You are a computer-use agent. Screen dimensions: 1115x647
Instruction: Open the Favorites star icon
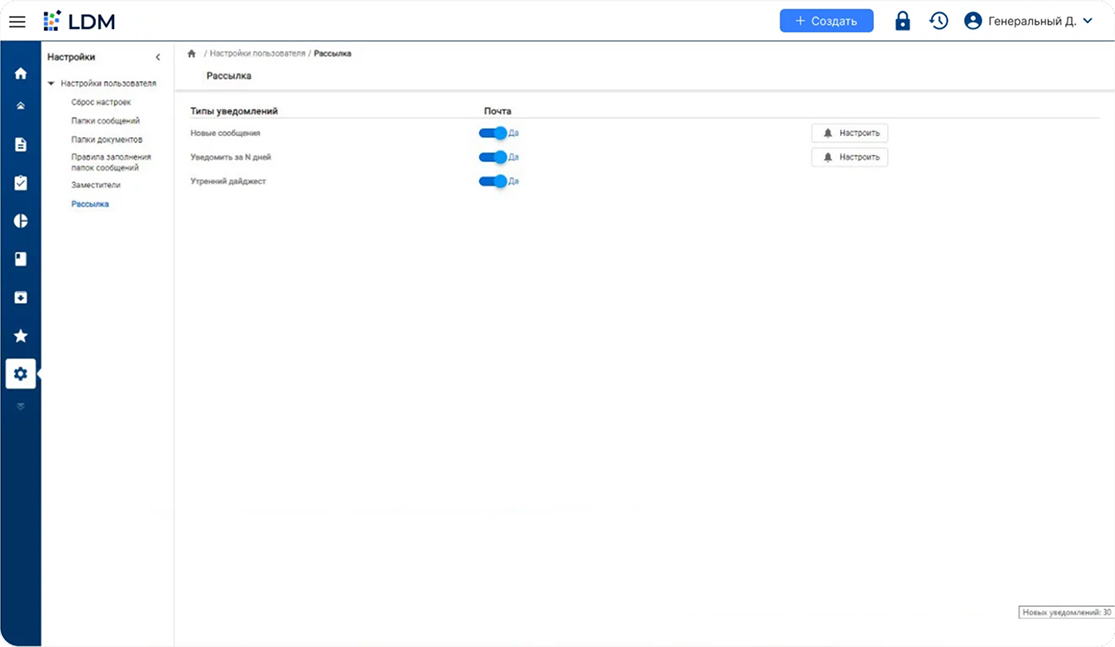point(20,336)
